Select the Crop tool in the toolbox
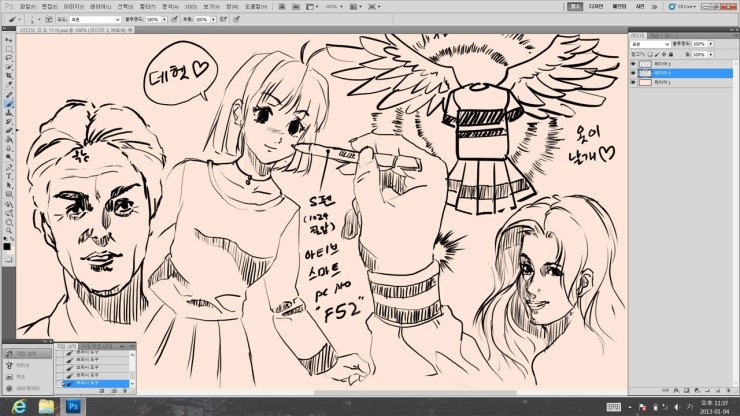 pos(8,75)
